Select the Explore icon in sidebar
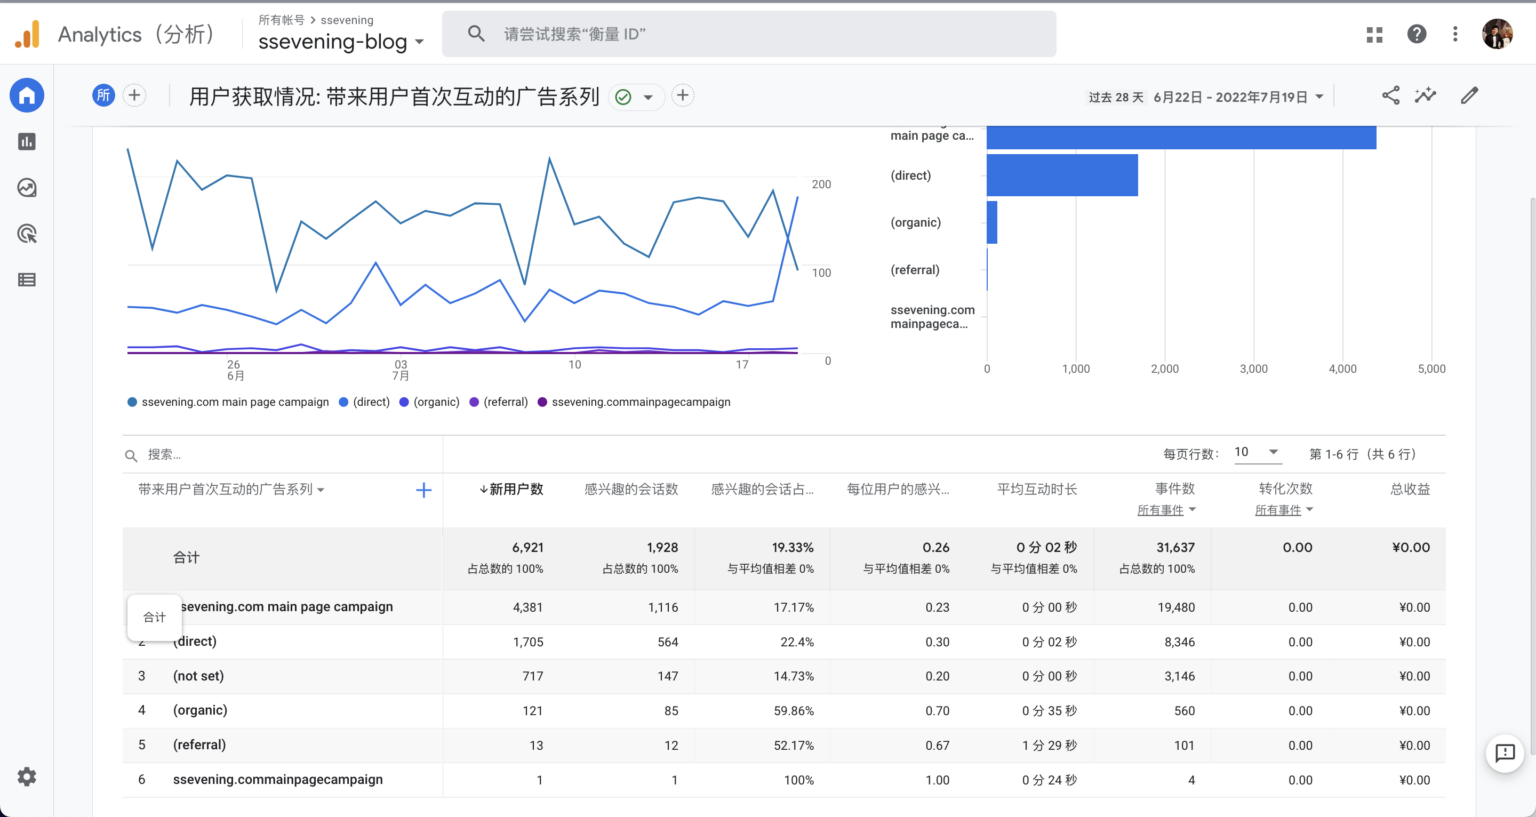Viewport: 1536px width, 817px height. click(x=26, y=187)
